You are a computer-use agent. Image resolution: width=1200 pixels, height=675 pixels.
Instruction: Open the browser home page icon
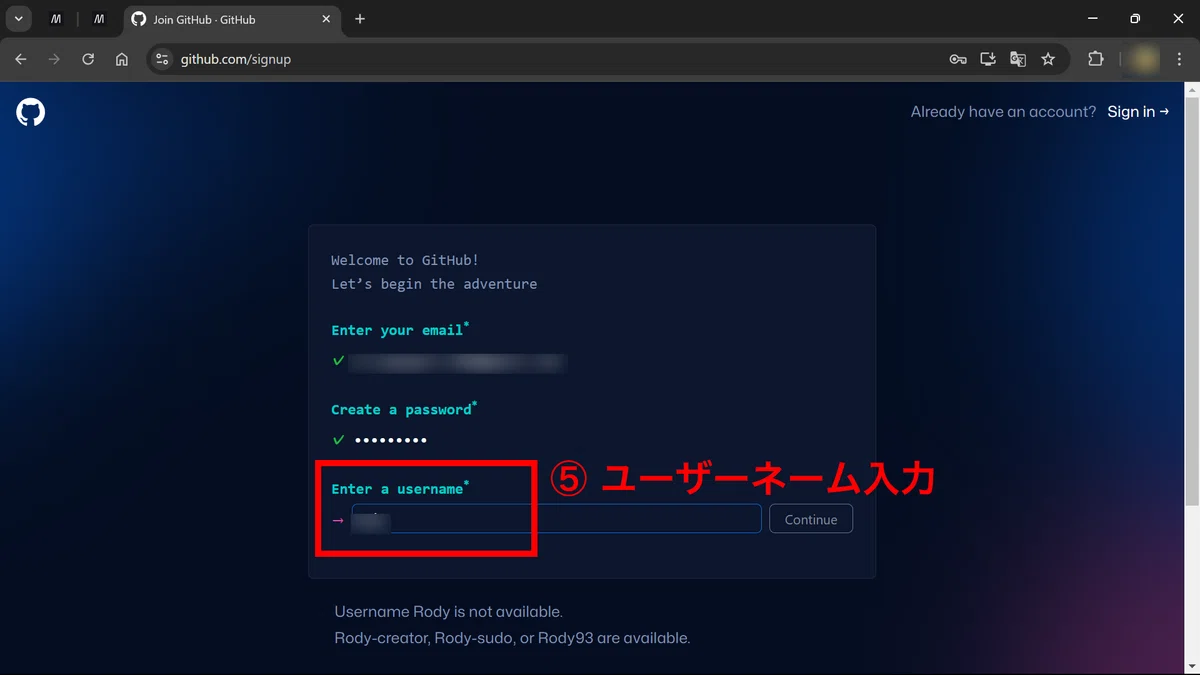[x=122, y=59]
